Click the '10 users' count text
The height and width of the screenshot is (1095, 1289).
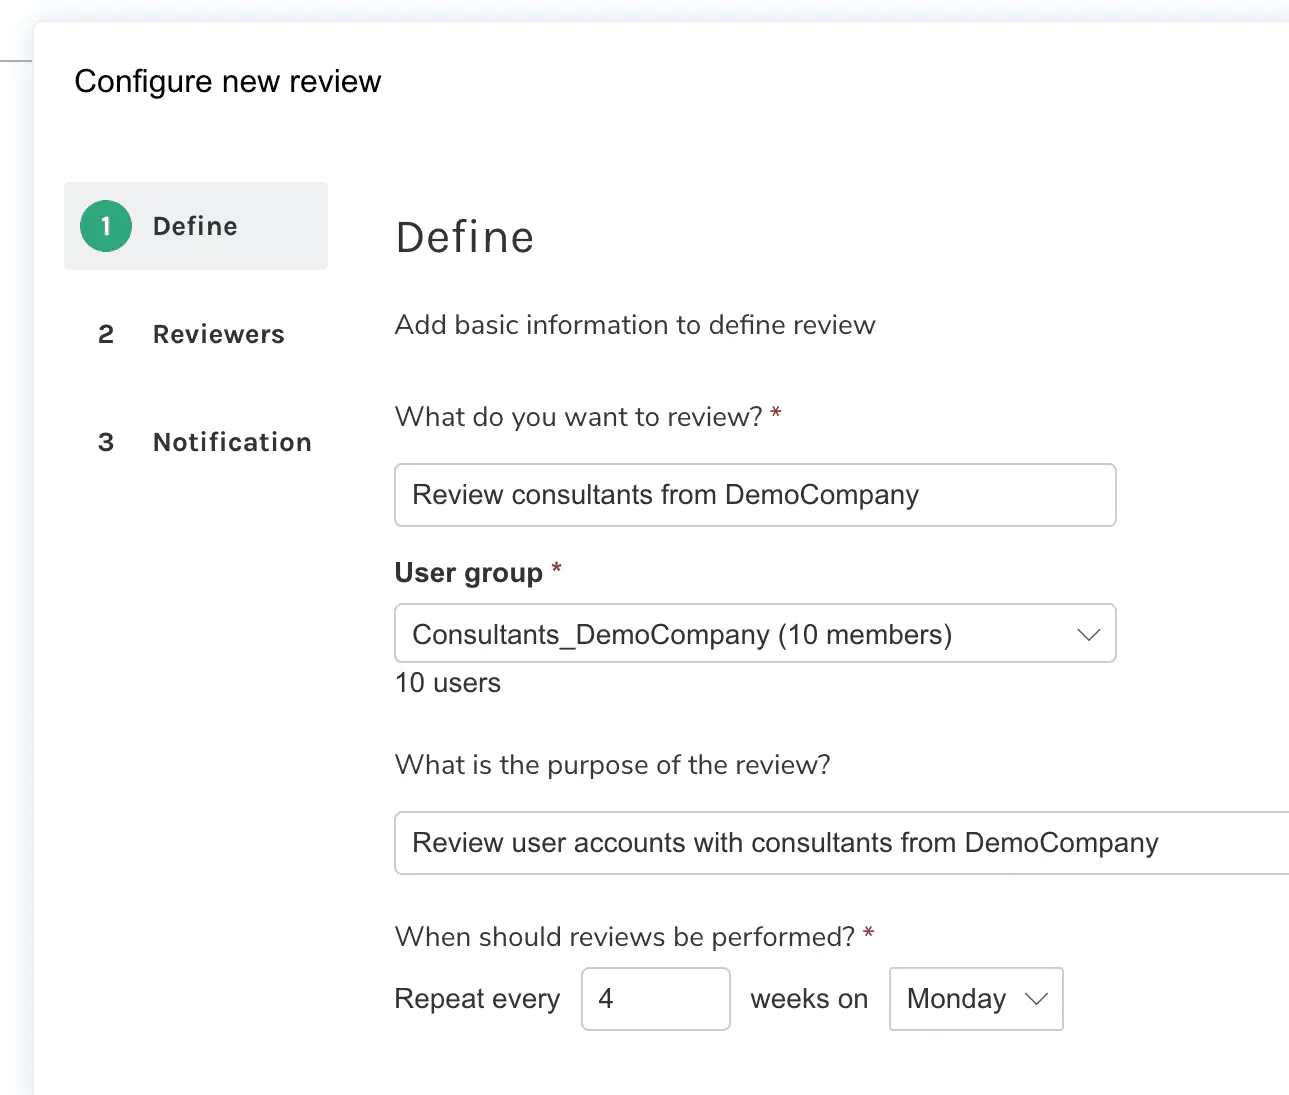pos(448,683)
